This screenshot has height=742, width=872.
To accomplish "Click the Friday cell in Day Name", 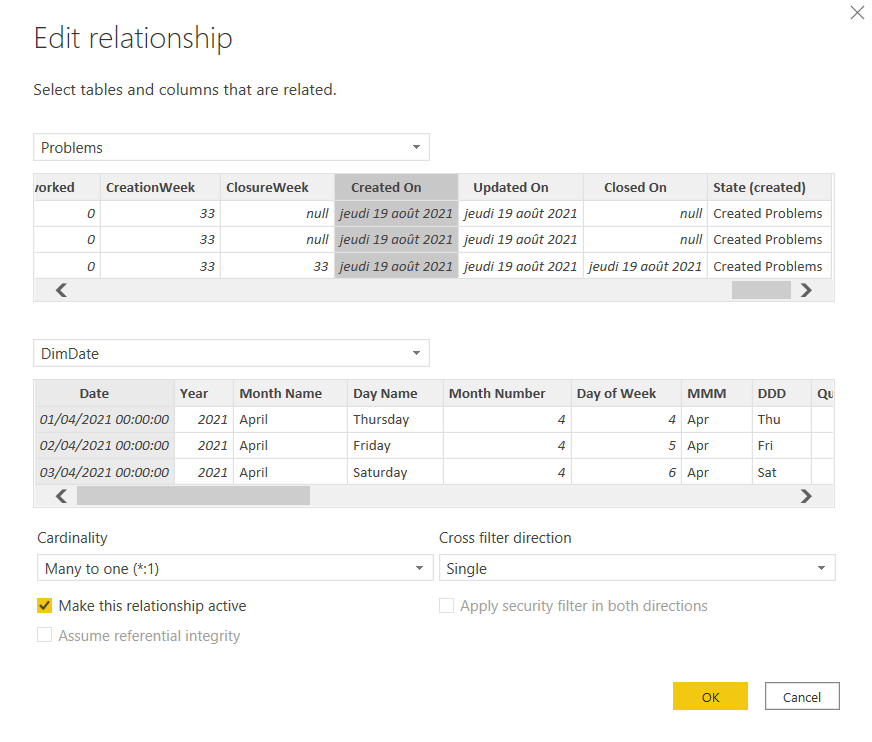I will pyautogui.click(x=395, y=446).
